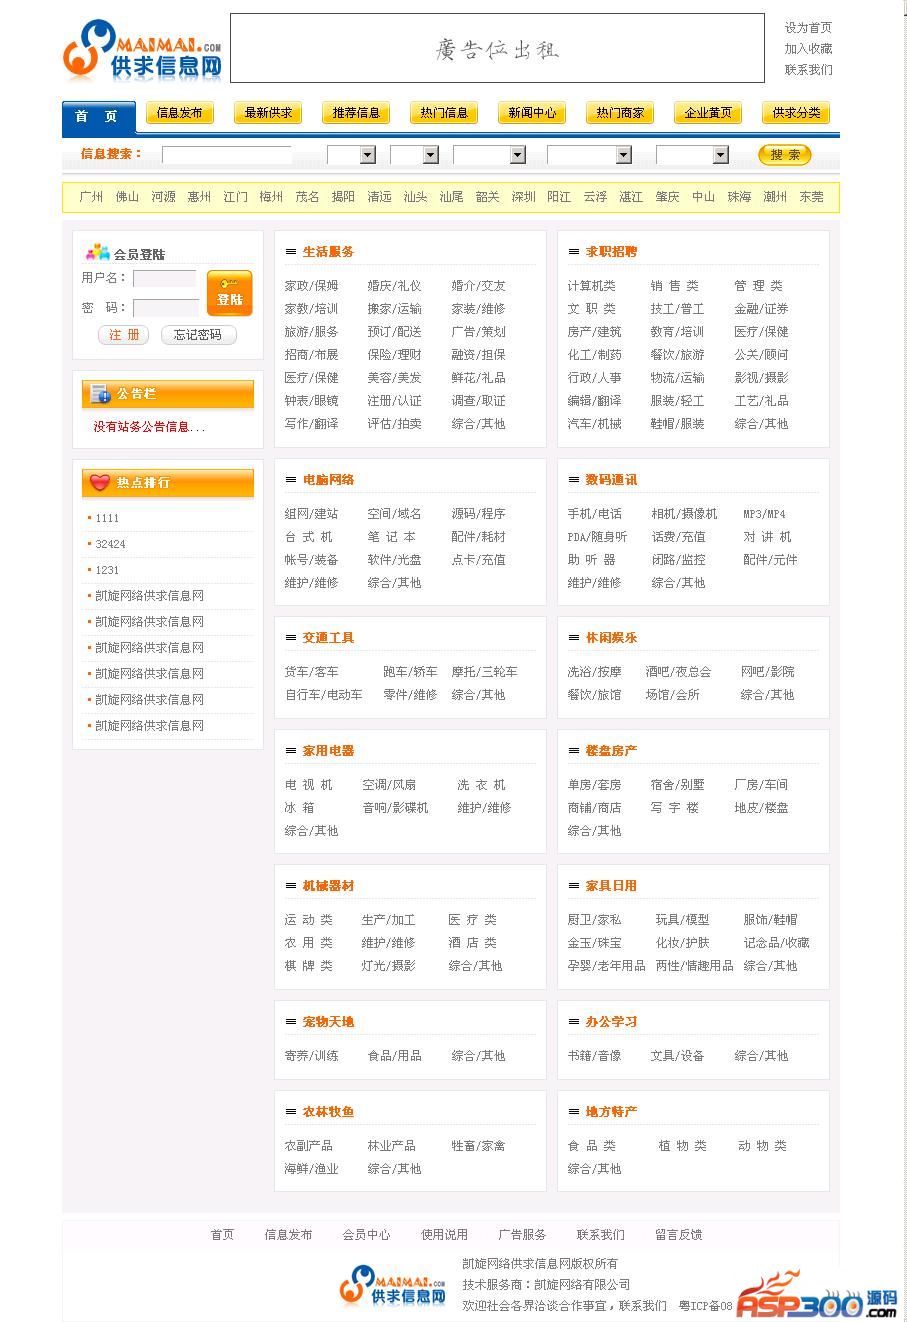907x1322 pixels.
Task: Click the top 联系我们 link
Action: 808,69
